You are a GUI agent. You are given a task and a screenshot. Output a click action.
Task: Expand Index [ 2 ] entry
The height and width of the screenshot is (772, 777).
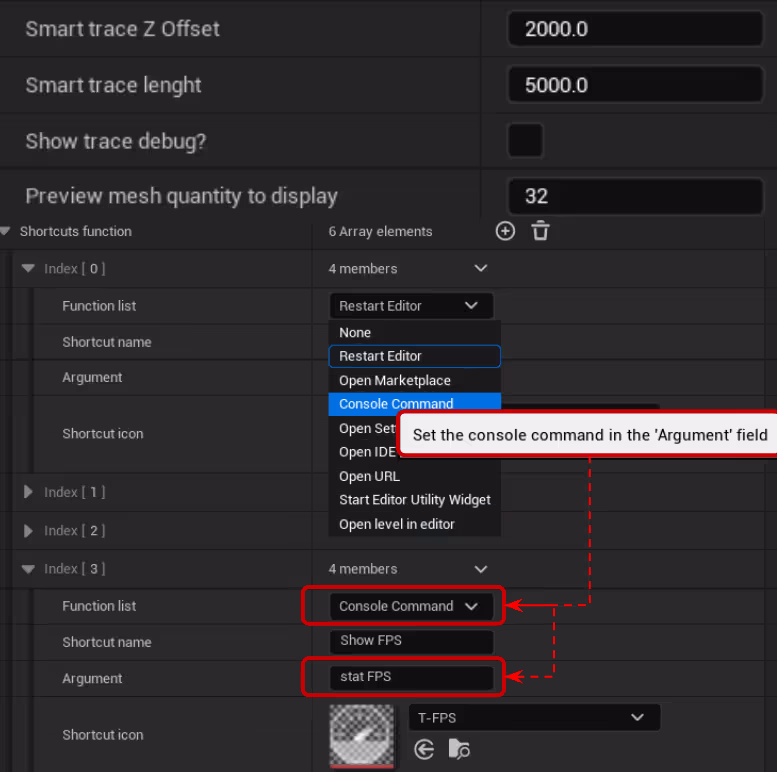(x=28, y=531)
